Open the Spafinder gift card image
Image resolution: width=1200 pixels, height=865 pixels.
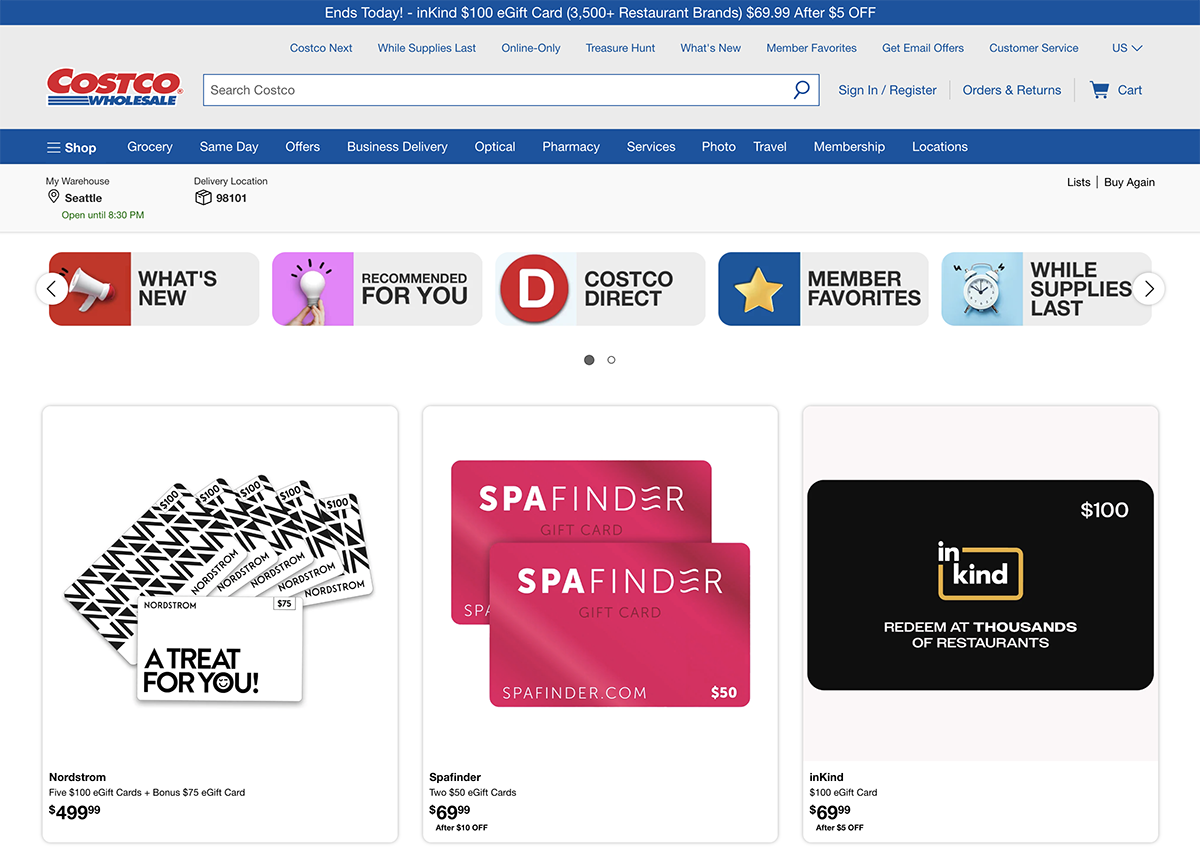[600, 584]
